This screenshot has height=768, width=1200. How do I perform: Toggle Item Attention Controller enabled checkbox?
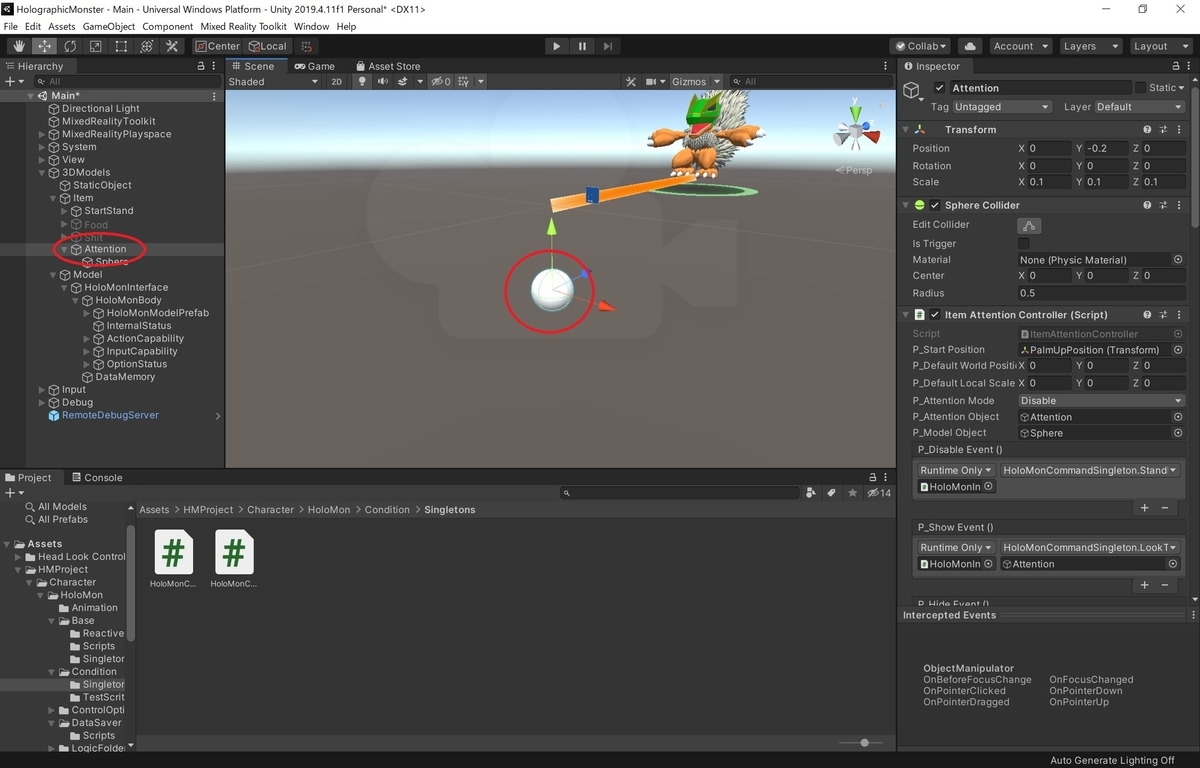935,314
